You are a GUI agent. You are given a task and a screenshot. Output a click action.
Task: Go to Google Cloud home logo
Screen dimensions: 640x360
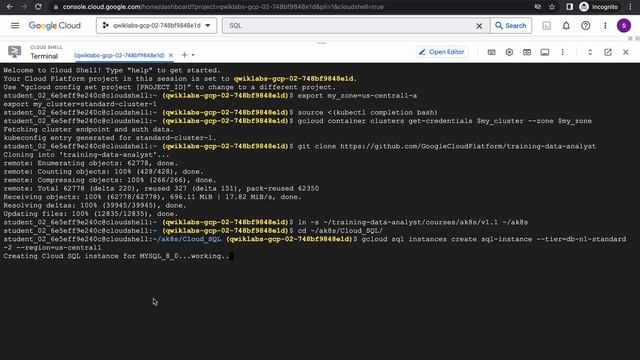pyautogui.click(x=55, y=26)
